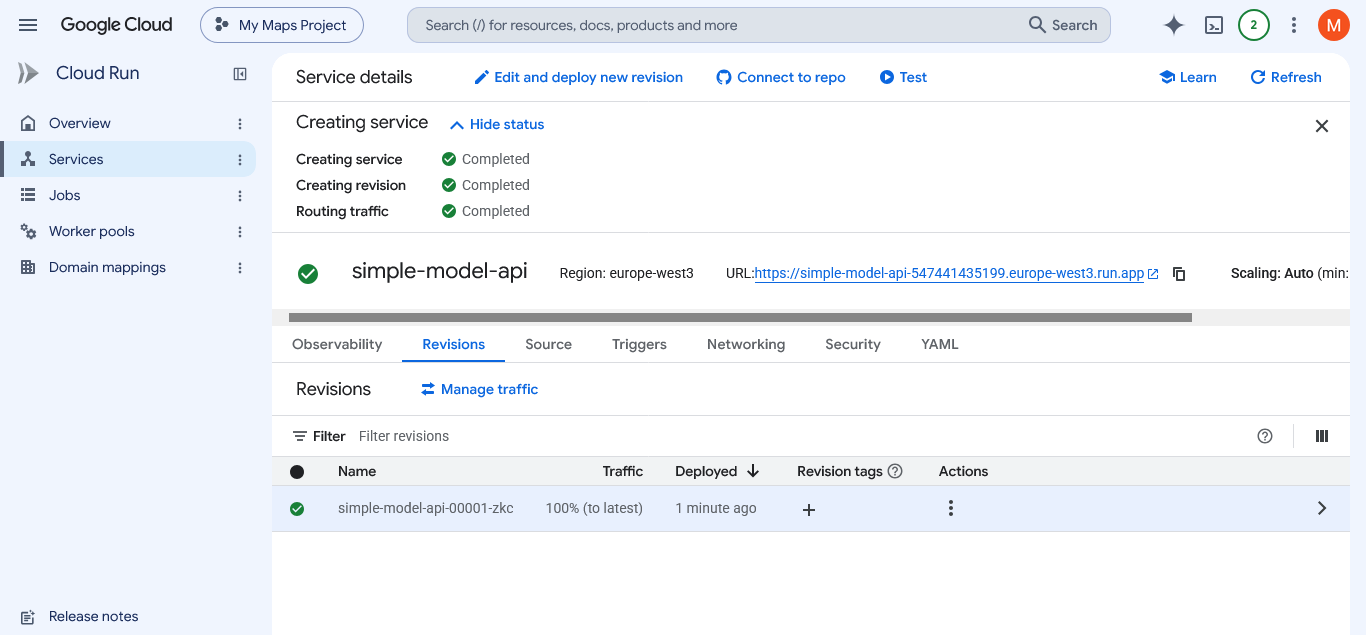1366x635 pixels.
Task: Open the simple-model-api run.app URL
Action: coord(949,273)
